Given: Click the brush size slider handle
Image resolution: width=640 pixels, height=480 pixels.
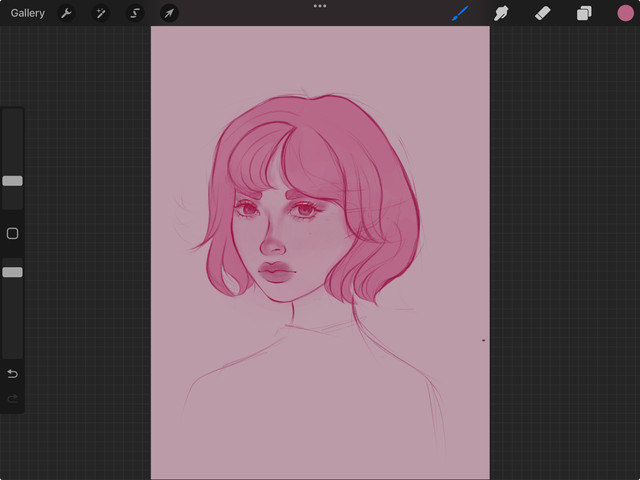Looking at the screenshot, I should click(12, 181).
